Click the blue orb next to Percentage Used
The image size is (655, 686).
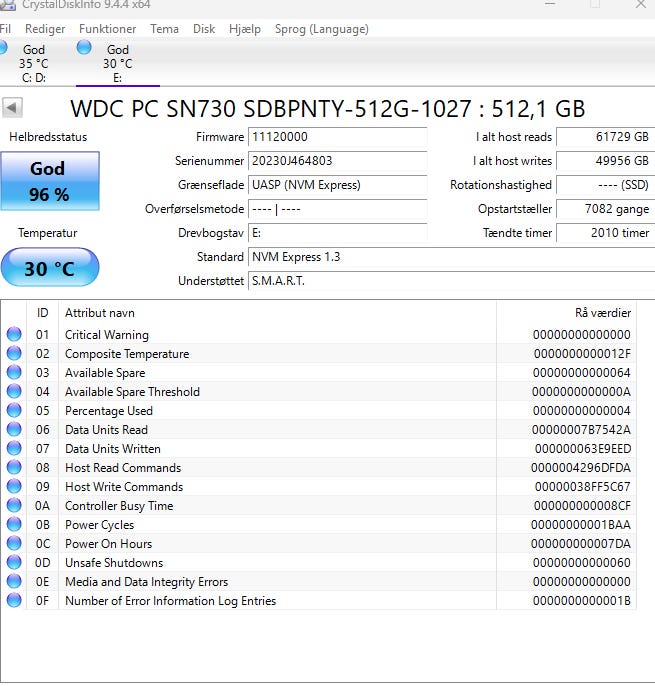point(14,411)
